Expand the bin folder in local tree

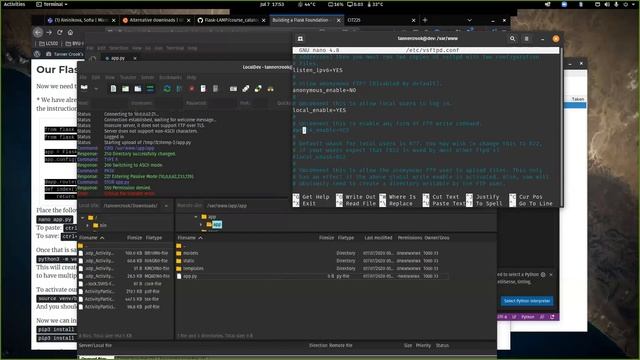click(x=87, y=225)
